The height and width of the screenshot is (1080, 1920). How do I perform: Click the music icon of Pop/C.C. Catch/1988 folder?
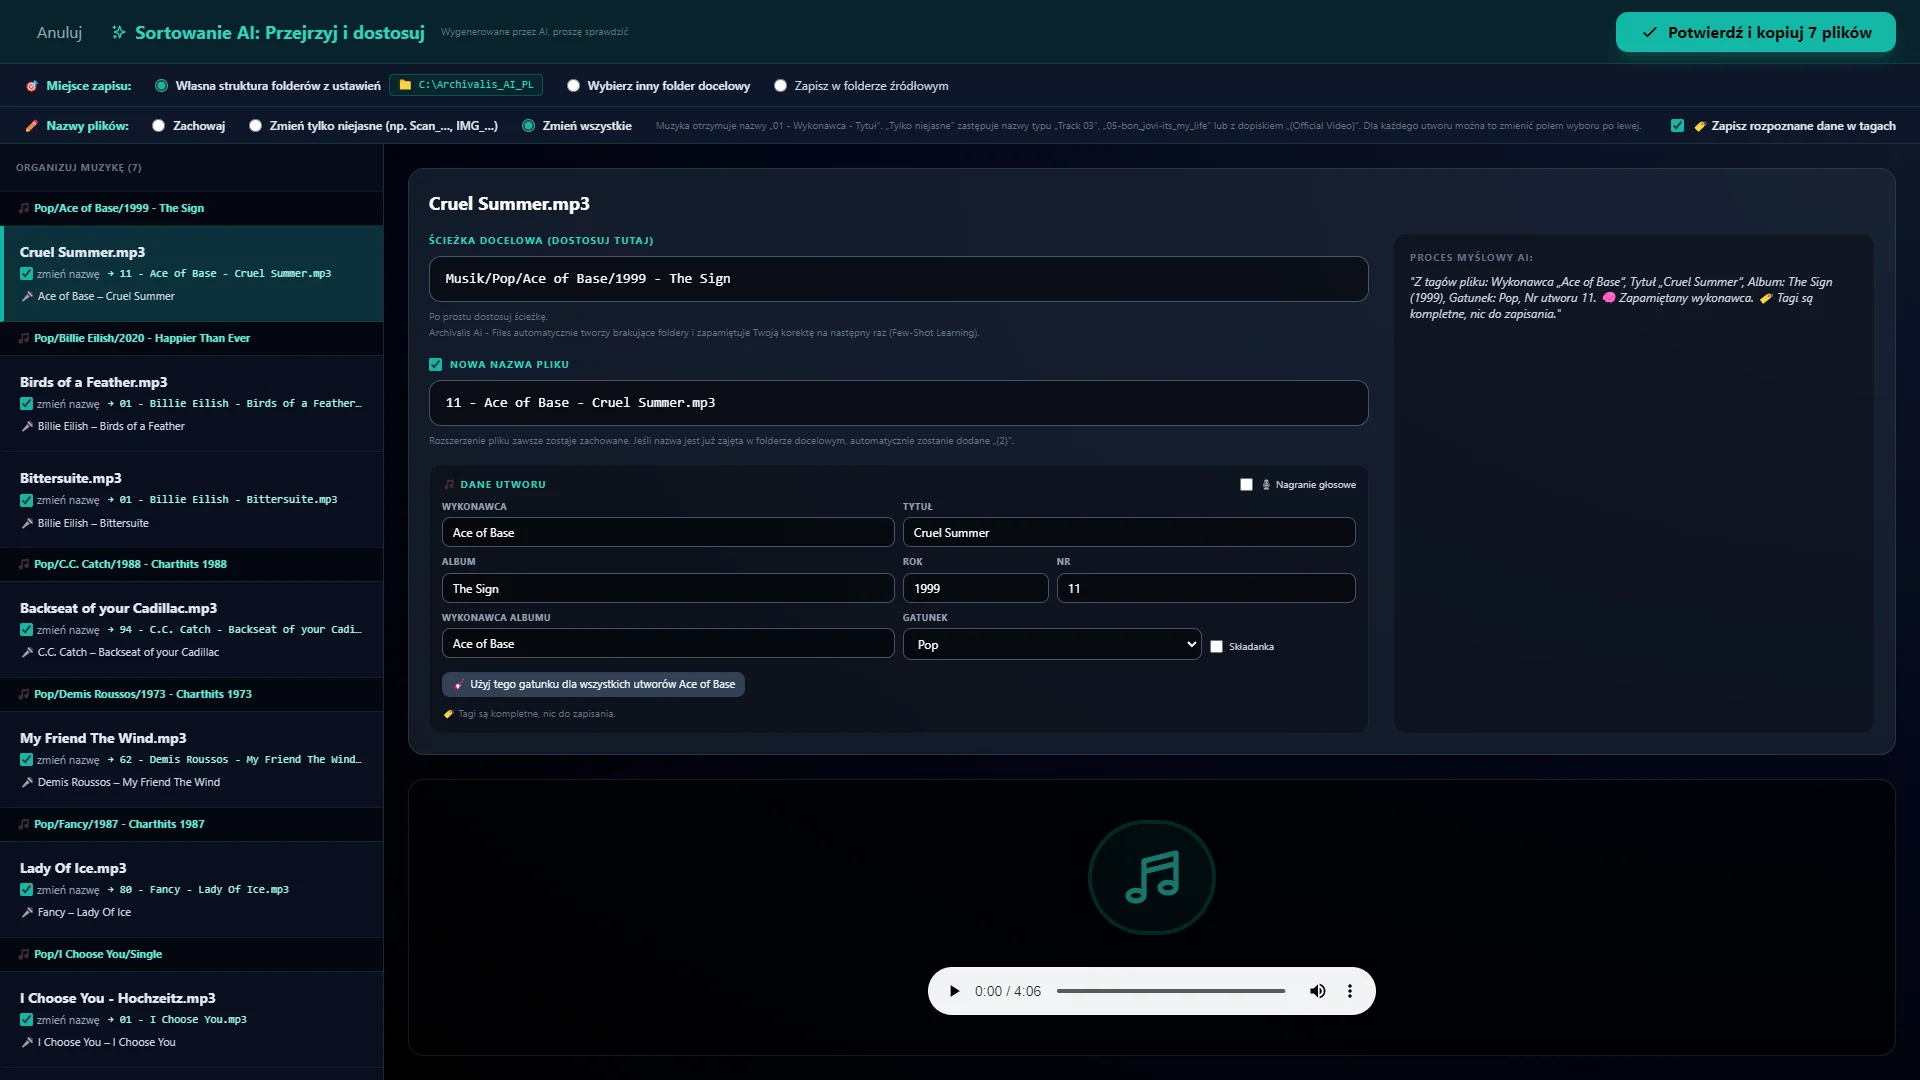24,564
